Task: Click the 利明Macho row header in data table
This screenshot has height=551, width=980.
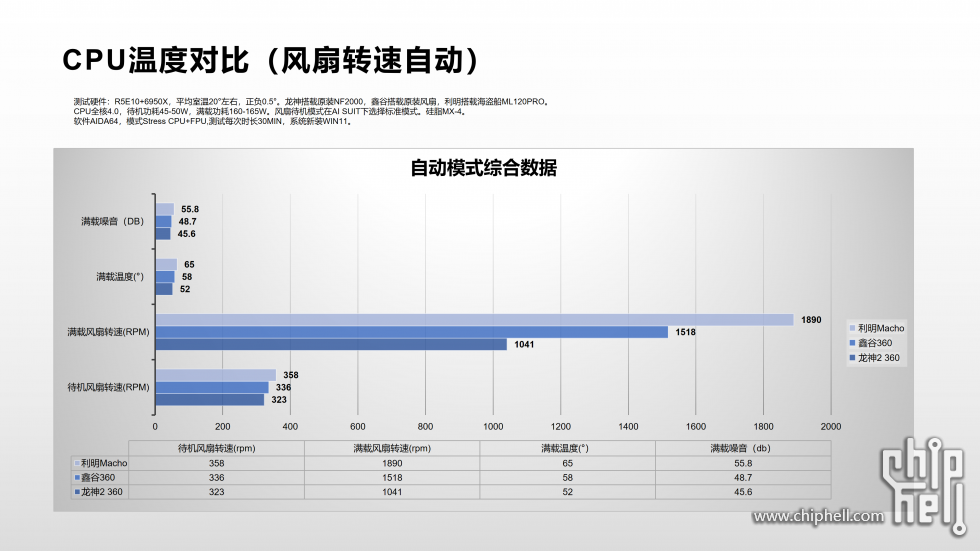Action: (100, 463)
